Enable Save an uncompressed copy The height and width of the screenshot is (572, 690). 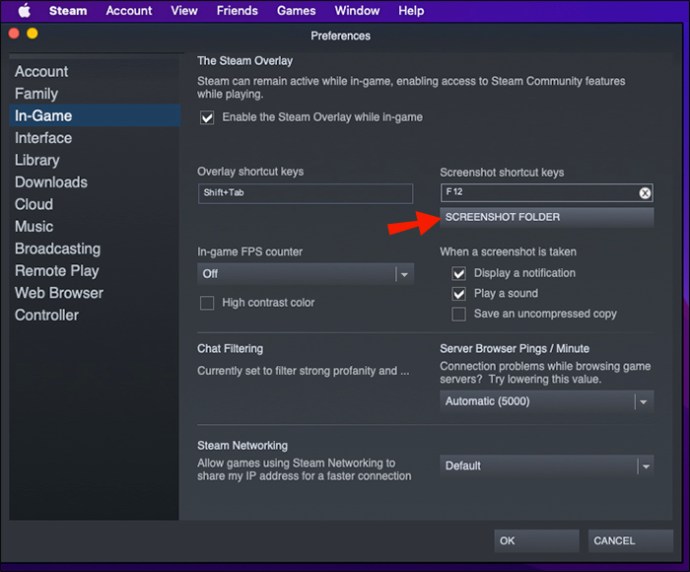click(459, 314)
